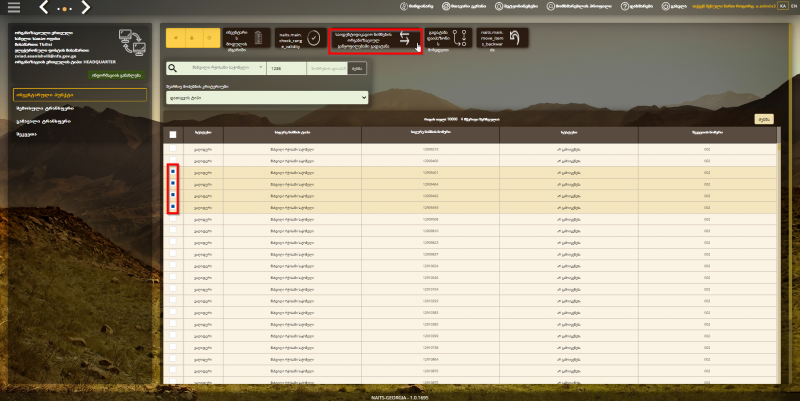Expand the wide dropdown below search bar
The image size is (800, 401).
tap(267, 97)
